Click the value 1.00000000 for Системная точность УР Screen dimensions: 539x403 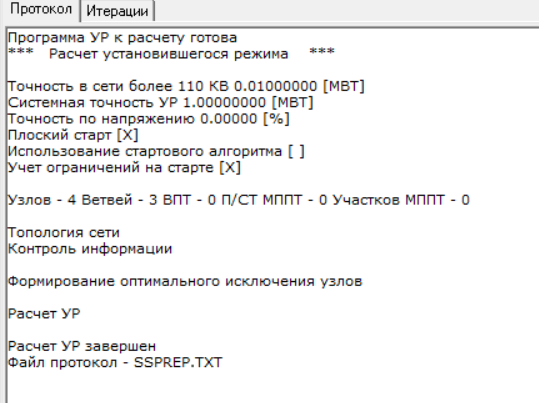pyautogui.click(x=224, y=102)
